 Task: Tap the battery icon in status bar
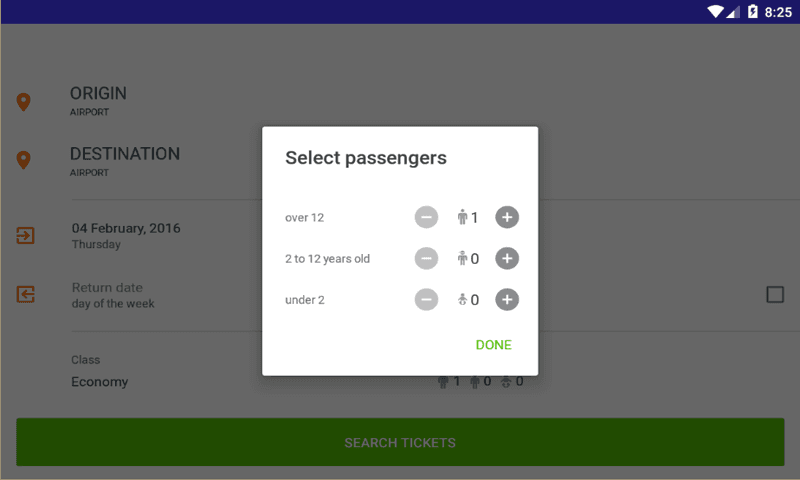[753, 11]
